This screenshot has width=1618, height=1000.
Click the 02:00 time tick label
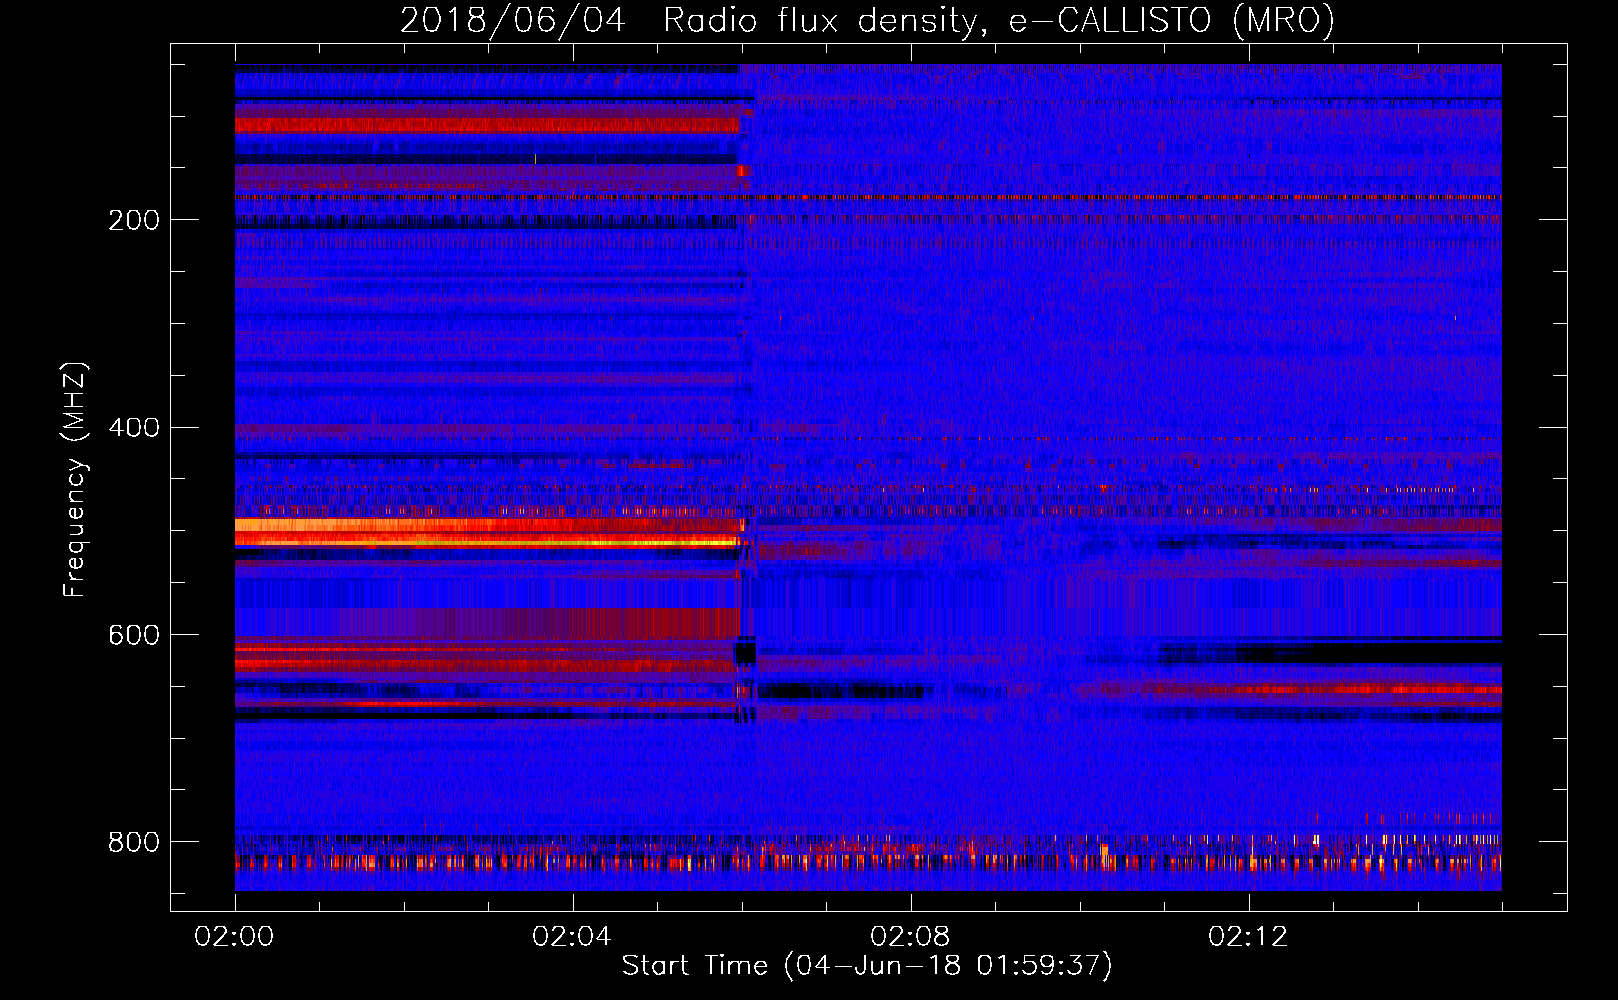pos(234,937)
